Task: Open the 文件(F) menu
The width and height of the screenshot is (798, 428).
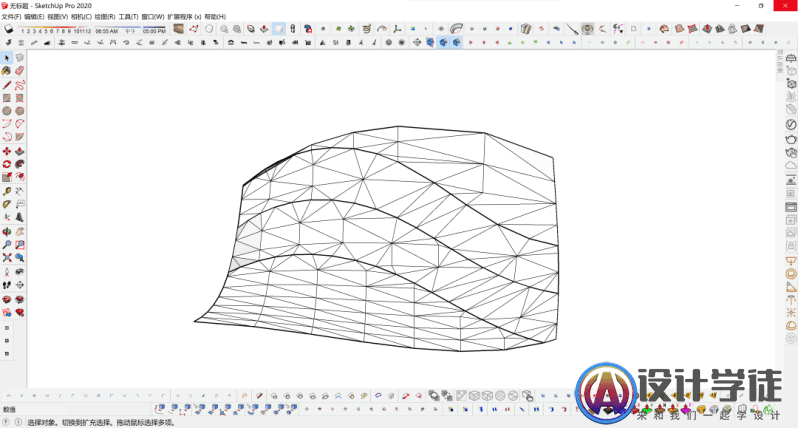Action: (x=11, y=17)
